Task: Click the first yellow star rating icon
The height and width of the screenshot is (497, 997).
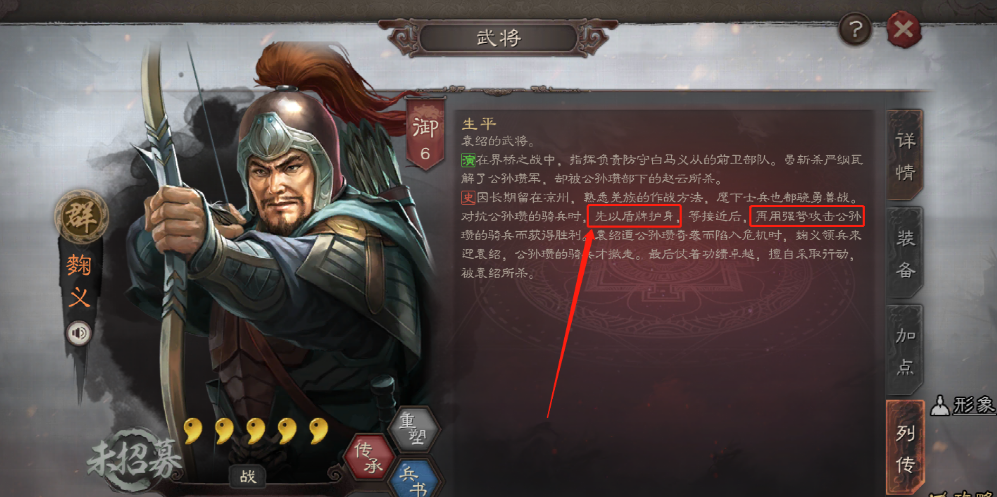Action: coord(193,431)
